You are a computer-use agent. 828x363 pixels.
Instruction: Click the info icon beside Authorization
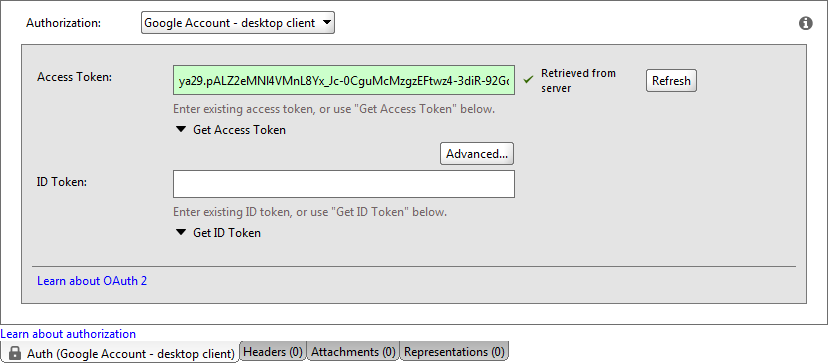pos(805,23)
